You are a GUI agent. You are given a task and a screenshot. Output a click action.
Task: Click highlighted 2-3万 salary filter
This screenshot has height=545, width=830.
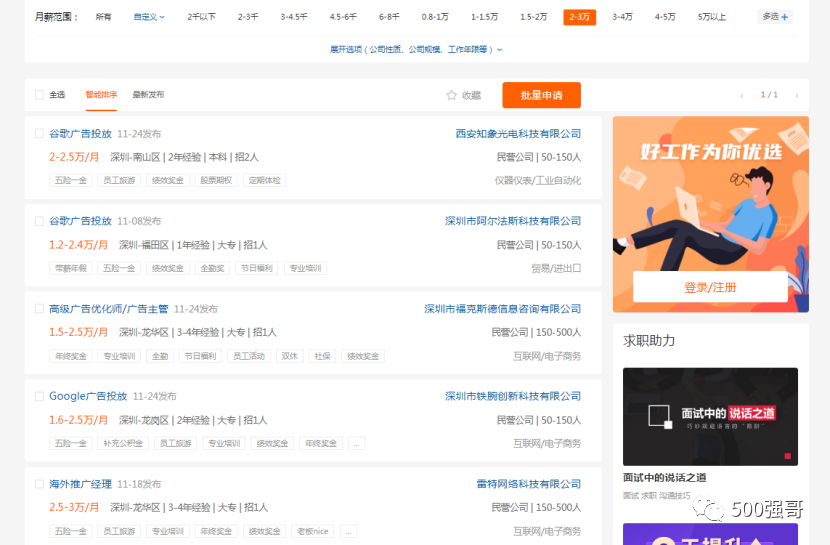[x=580, y=17]
